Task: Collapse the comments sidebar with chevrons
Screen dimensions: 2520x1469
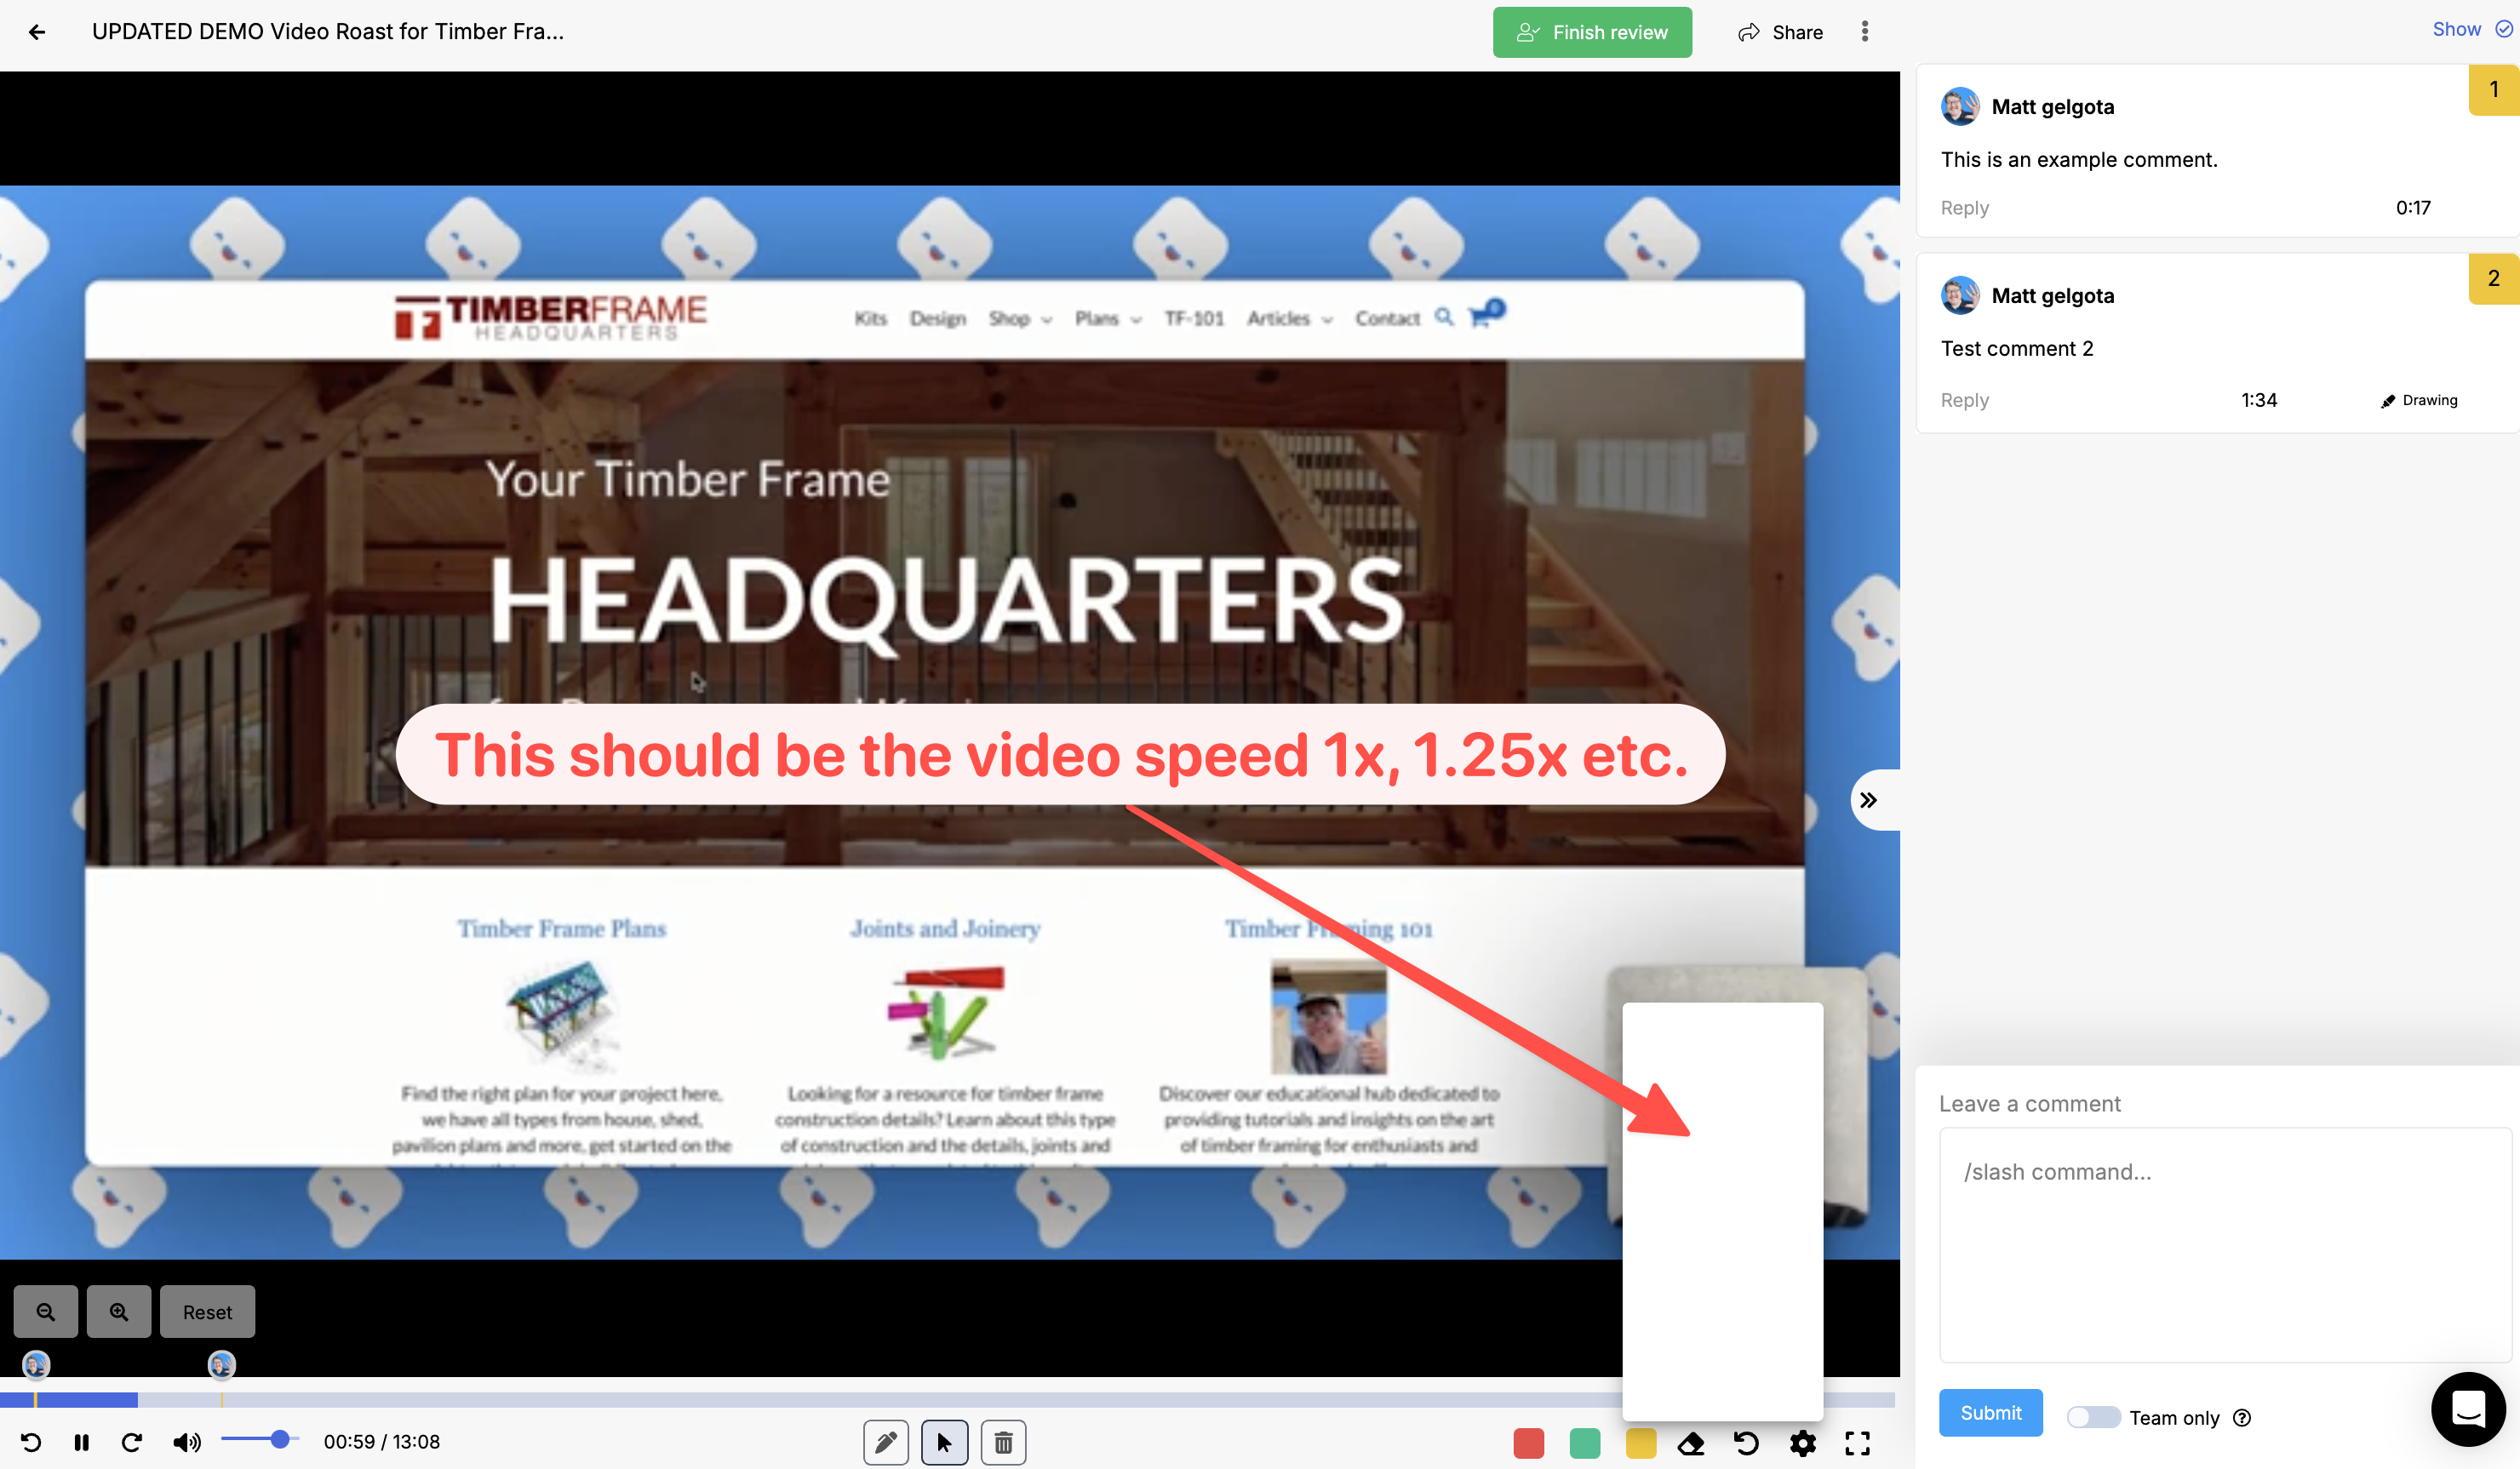Action: [1868, 800]
